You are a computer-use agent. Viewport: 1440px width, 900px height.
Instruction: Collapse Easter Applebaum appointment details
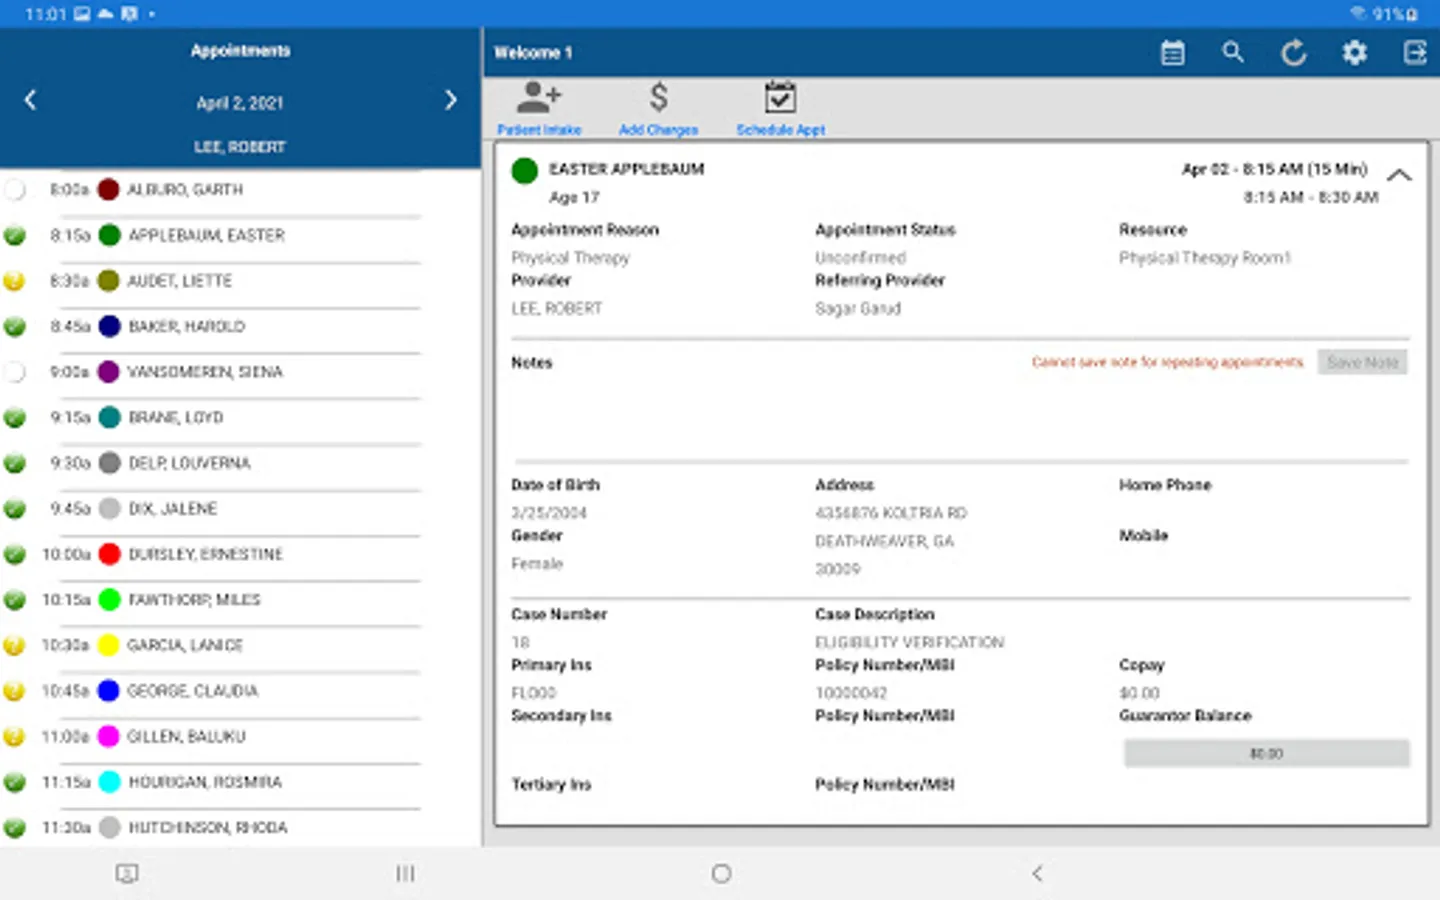(1399, 175)
